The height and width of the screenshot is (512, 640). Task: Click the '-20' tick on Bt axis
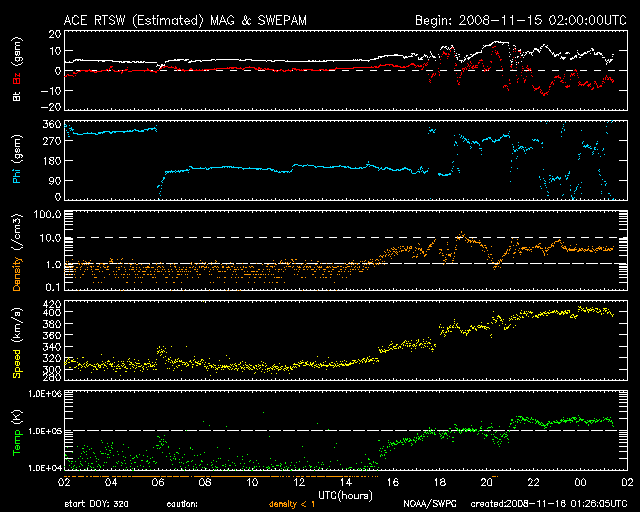(51, 107)
